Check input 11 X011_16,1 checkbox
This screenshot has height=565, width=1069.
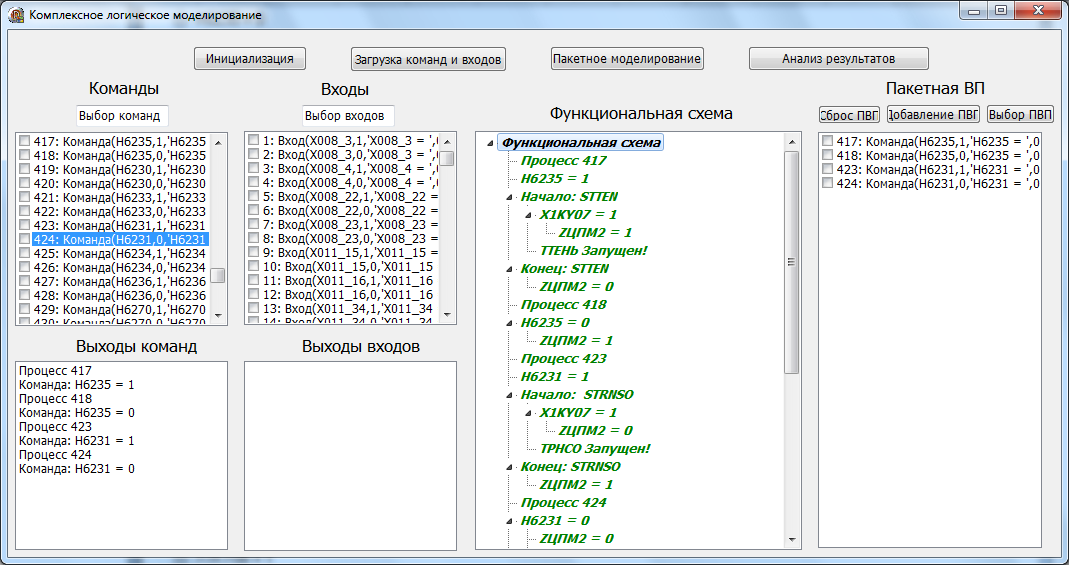(254, 279)
